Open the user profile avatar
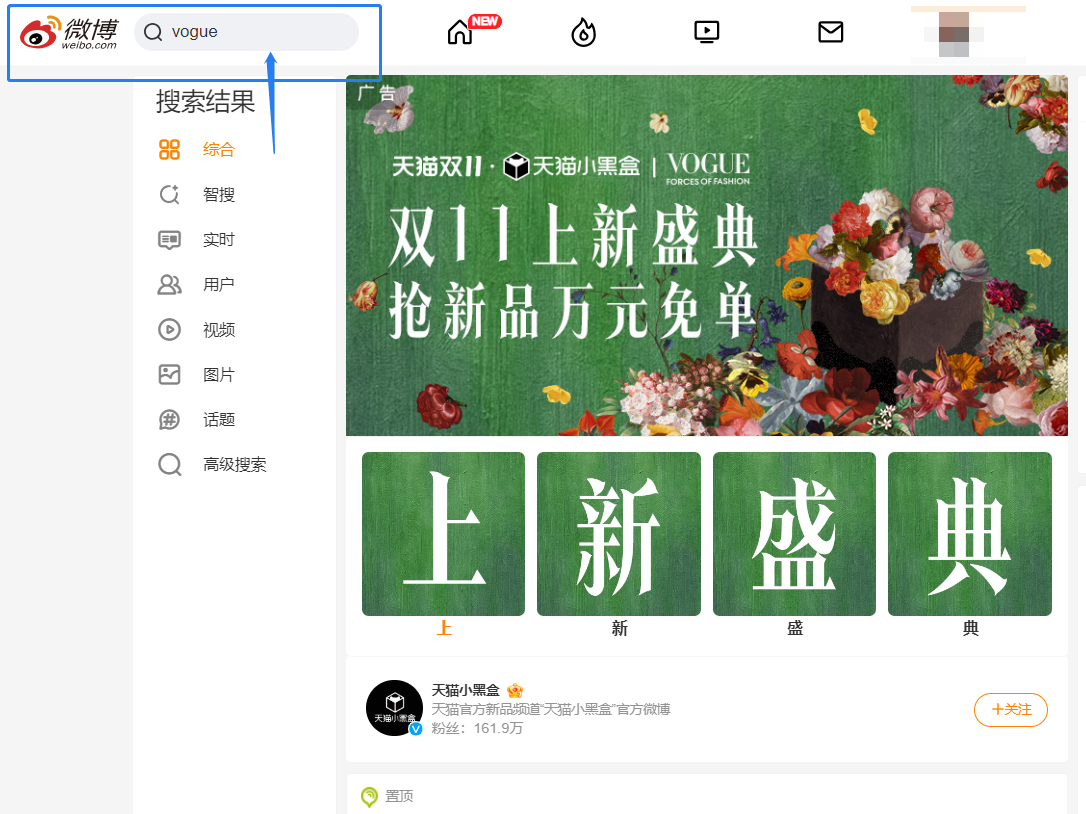 [954, 33]
